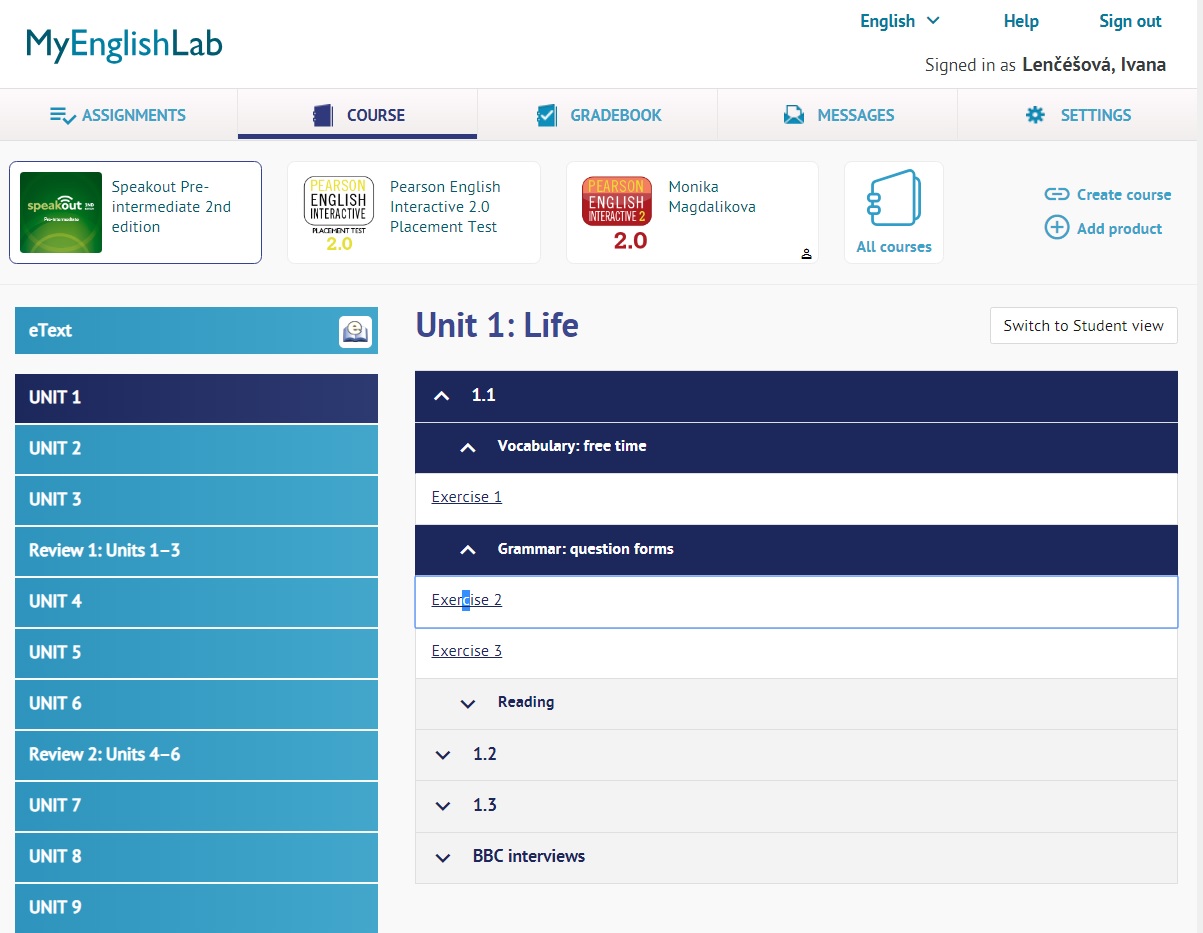Open the eText book icon
The image size is (1203, 933).
pos(355,331)
